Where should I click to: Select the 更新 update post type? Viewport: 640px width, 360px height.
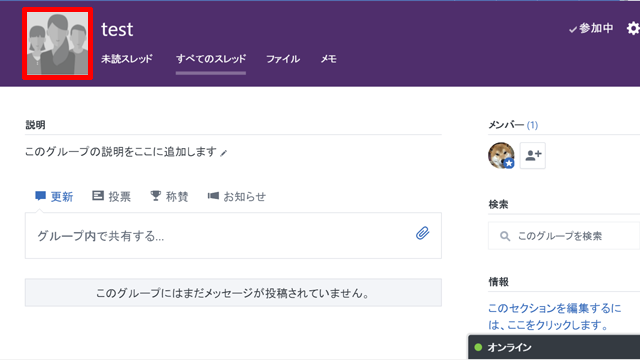coord(54,196)
